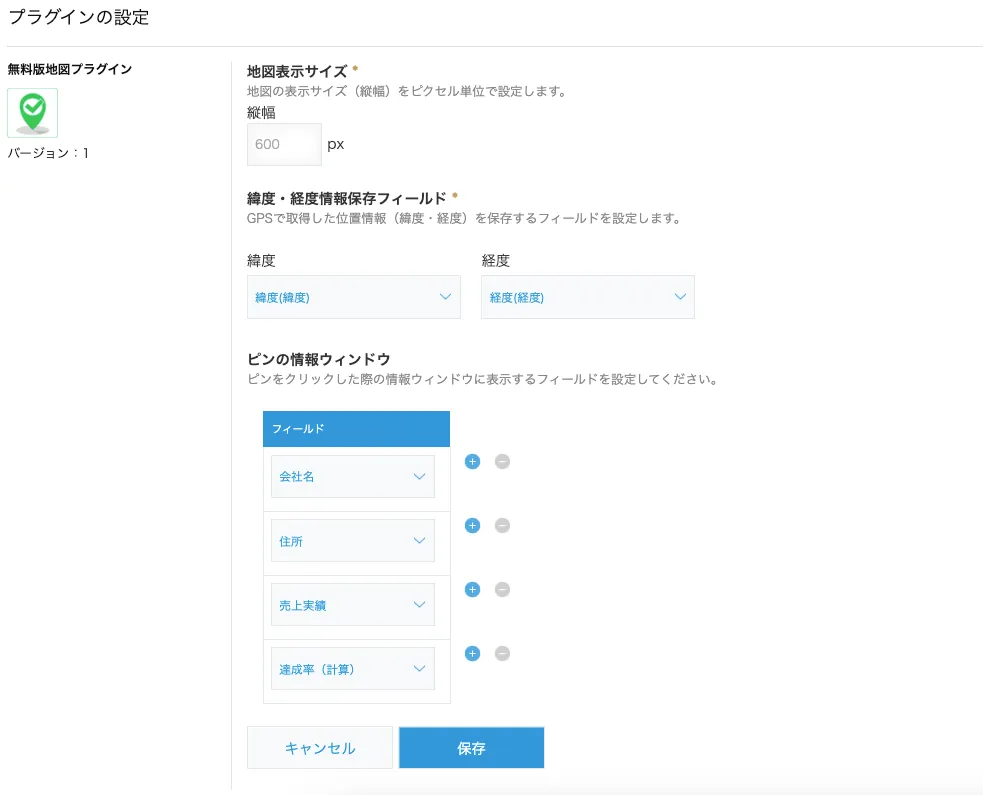Click the map plugin pin icon
The width and height of the screenshot is (983, 795).
(x=32, y=112)
